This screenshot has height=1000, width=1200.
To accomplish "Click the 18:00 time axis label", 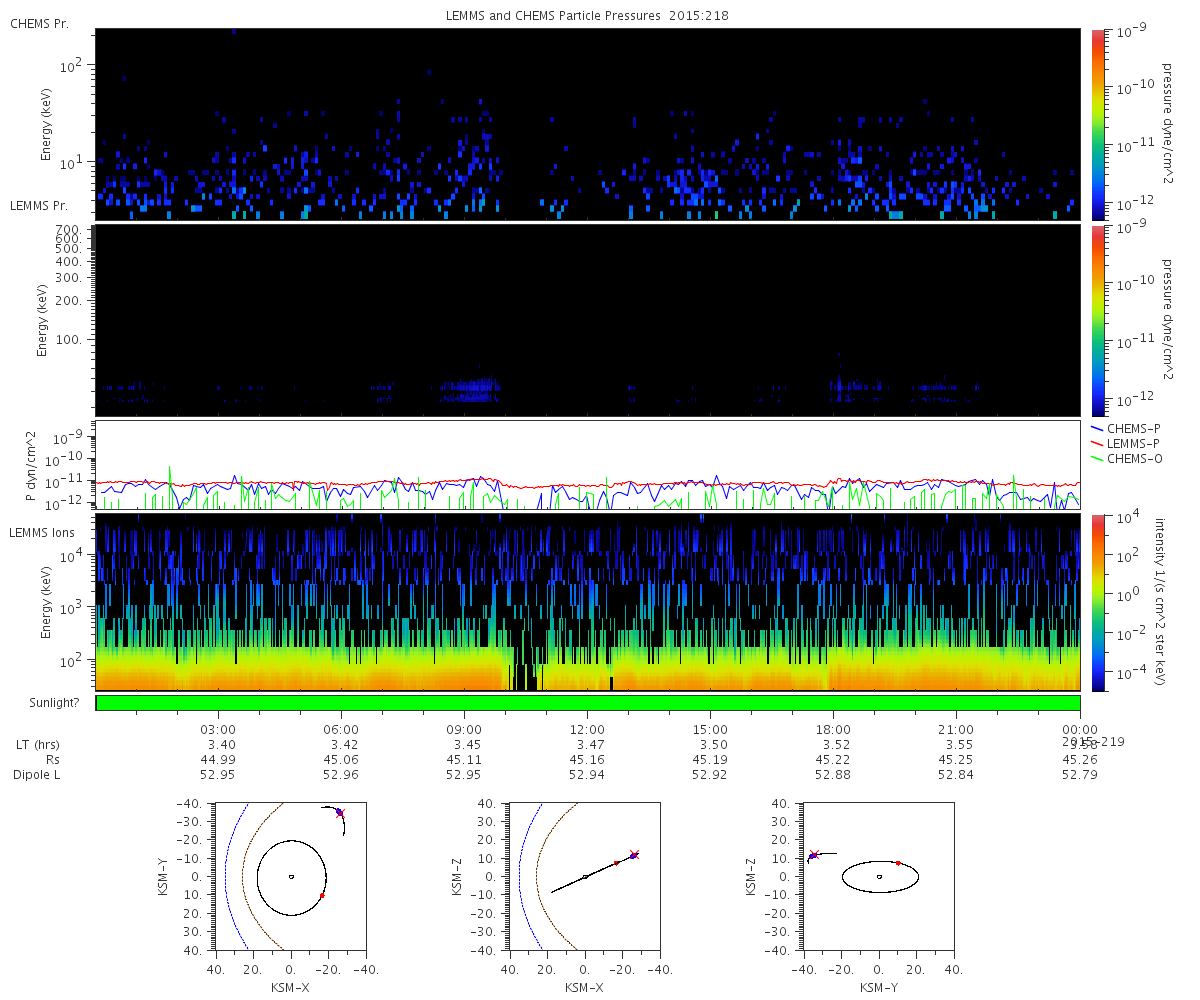I will (x=833, y=729).
